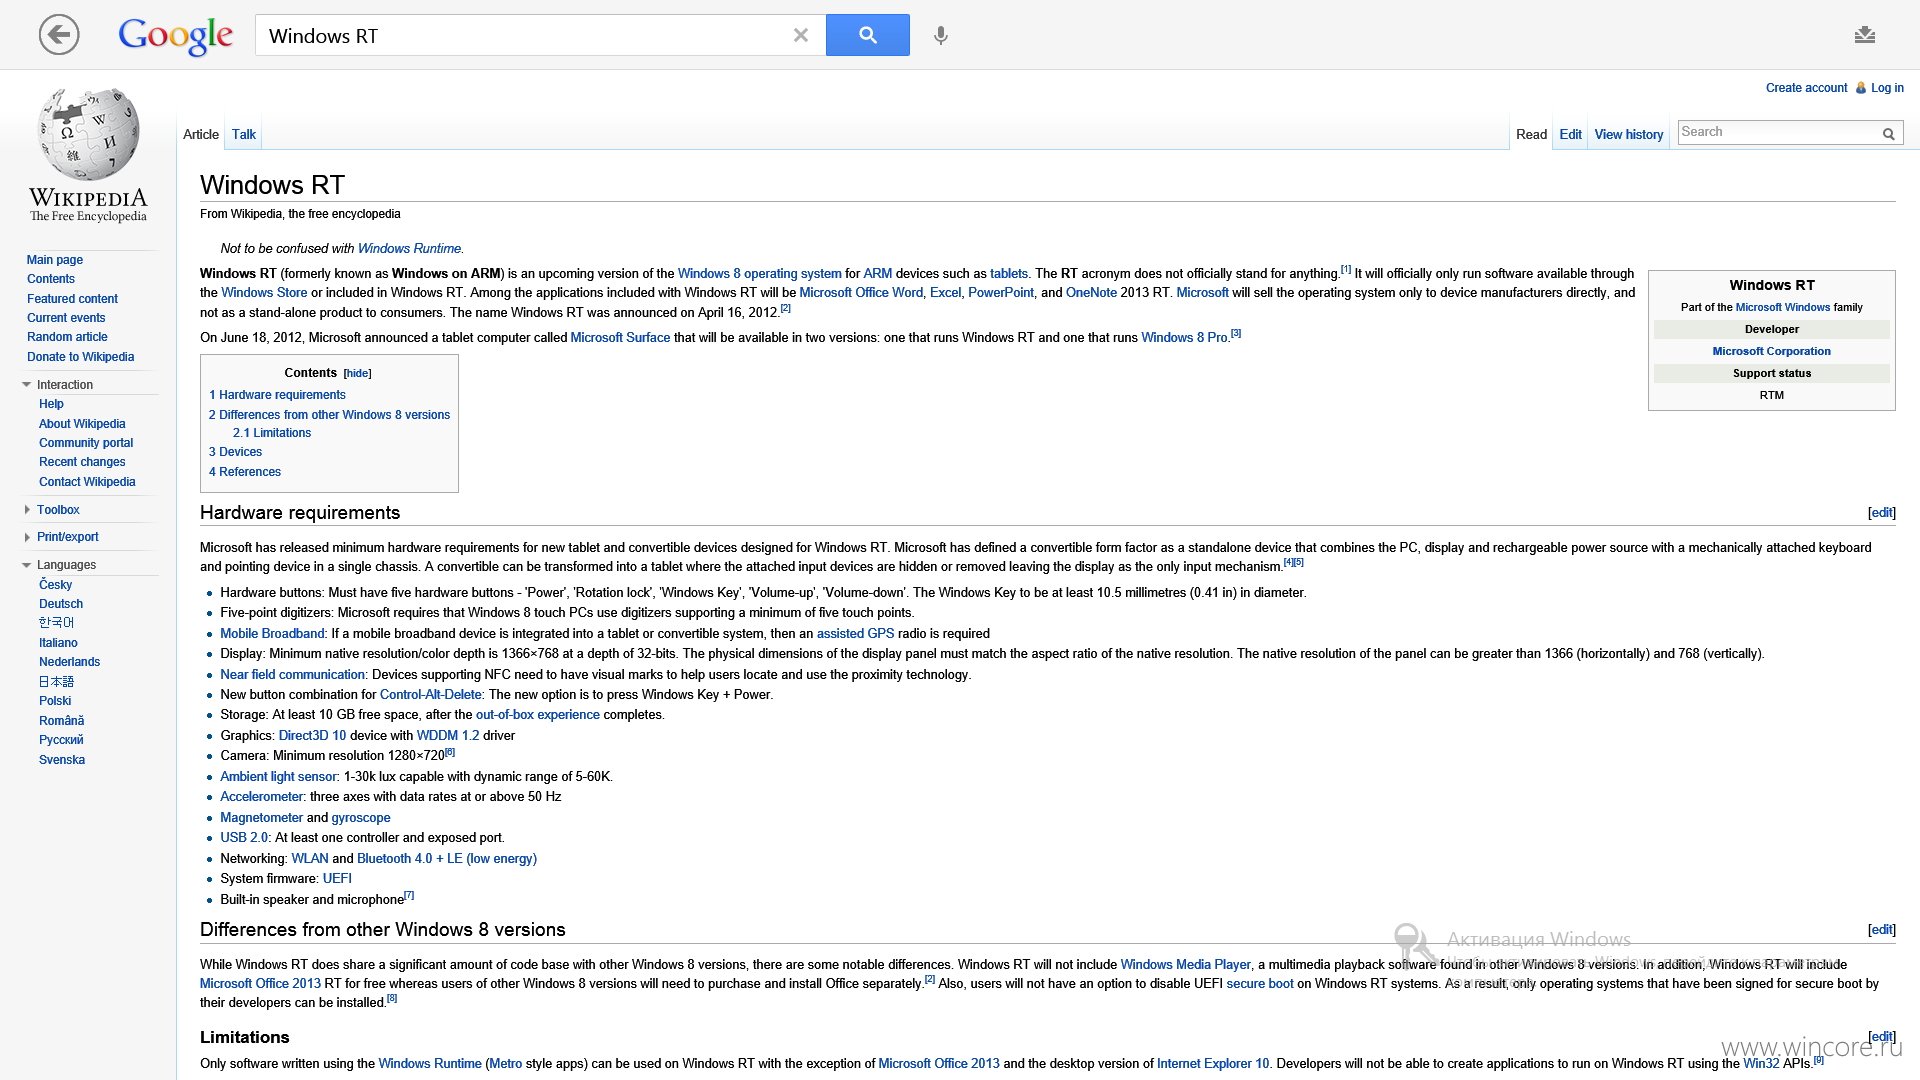Open the Contact Wikipedia sidebar link
Screen dimensions: 1920x1080
coord(87,482)
